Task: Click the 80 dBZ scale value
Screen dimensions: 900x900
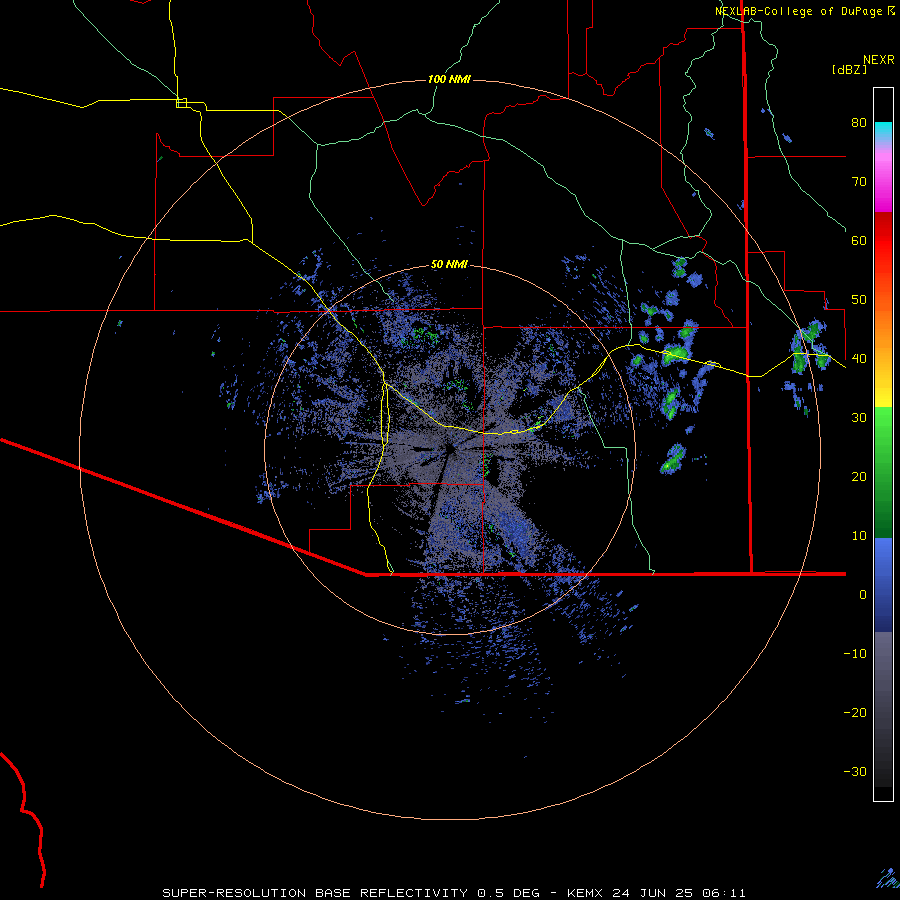Action: coord(859,123)
